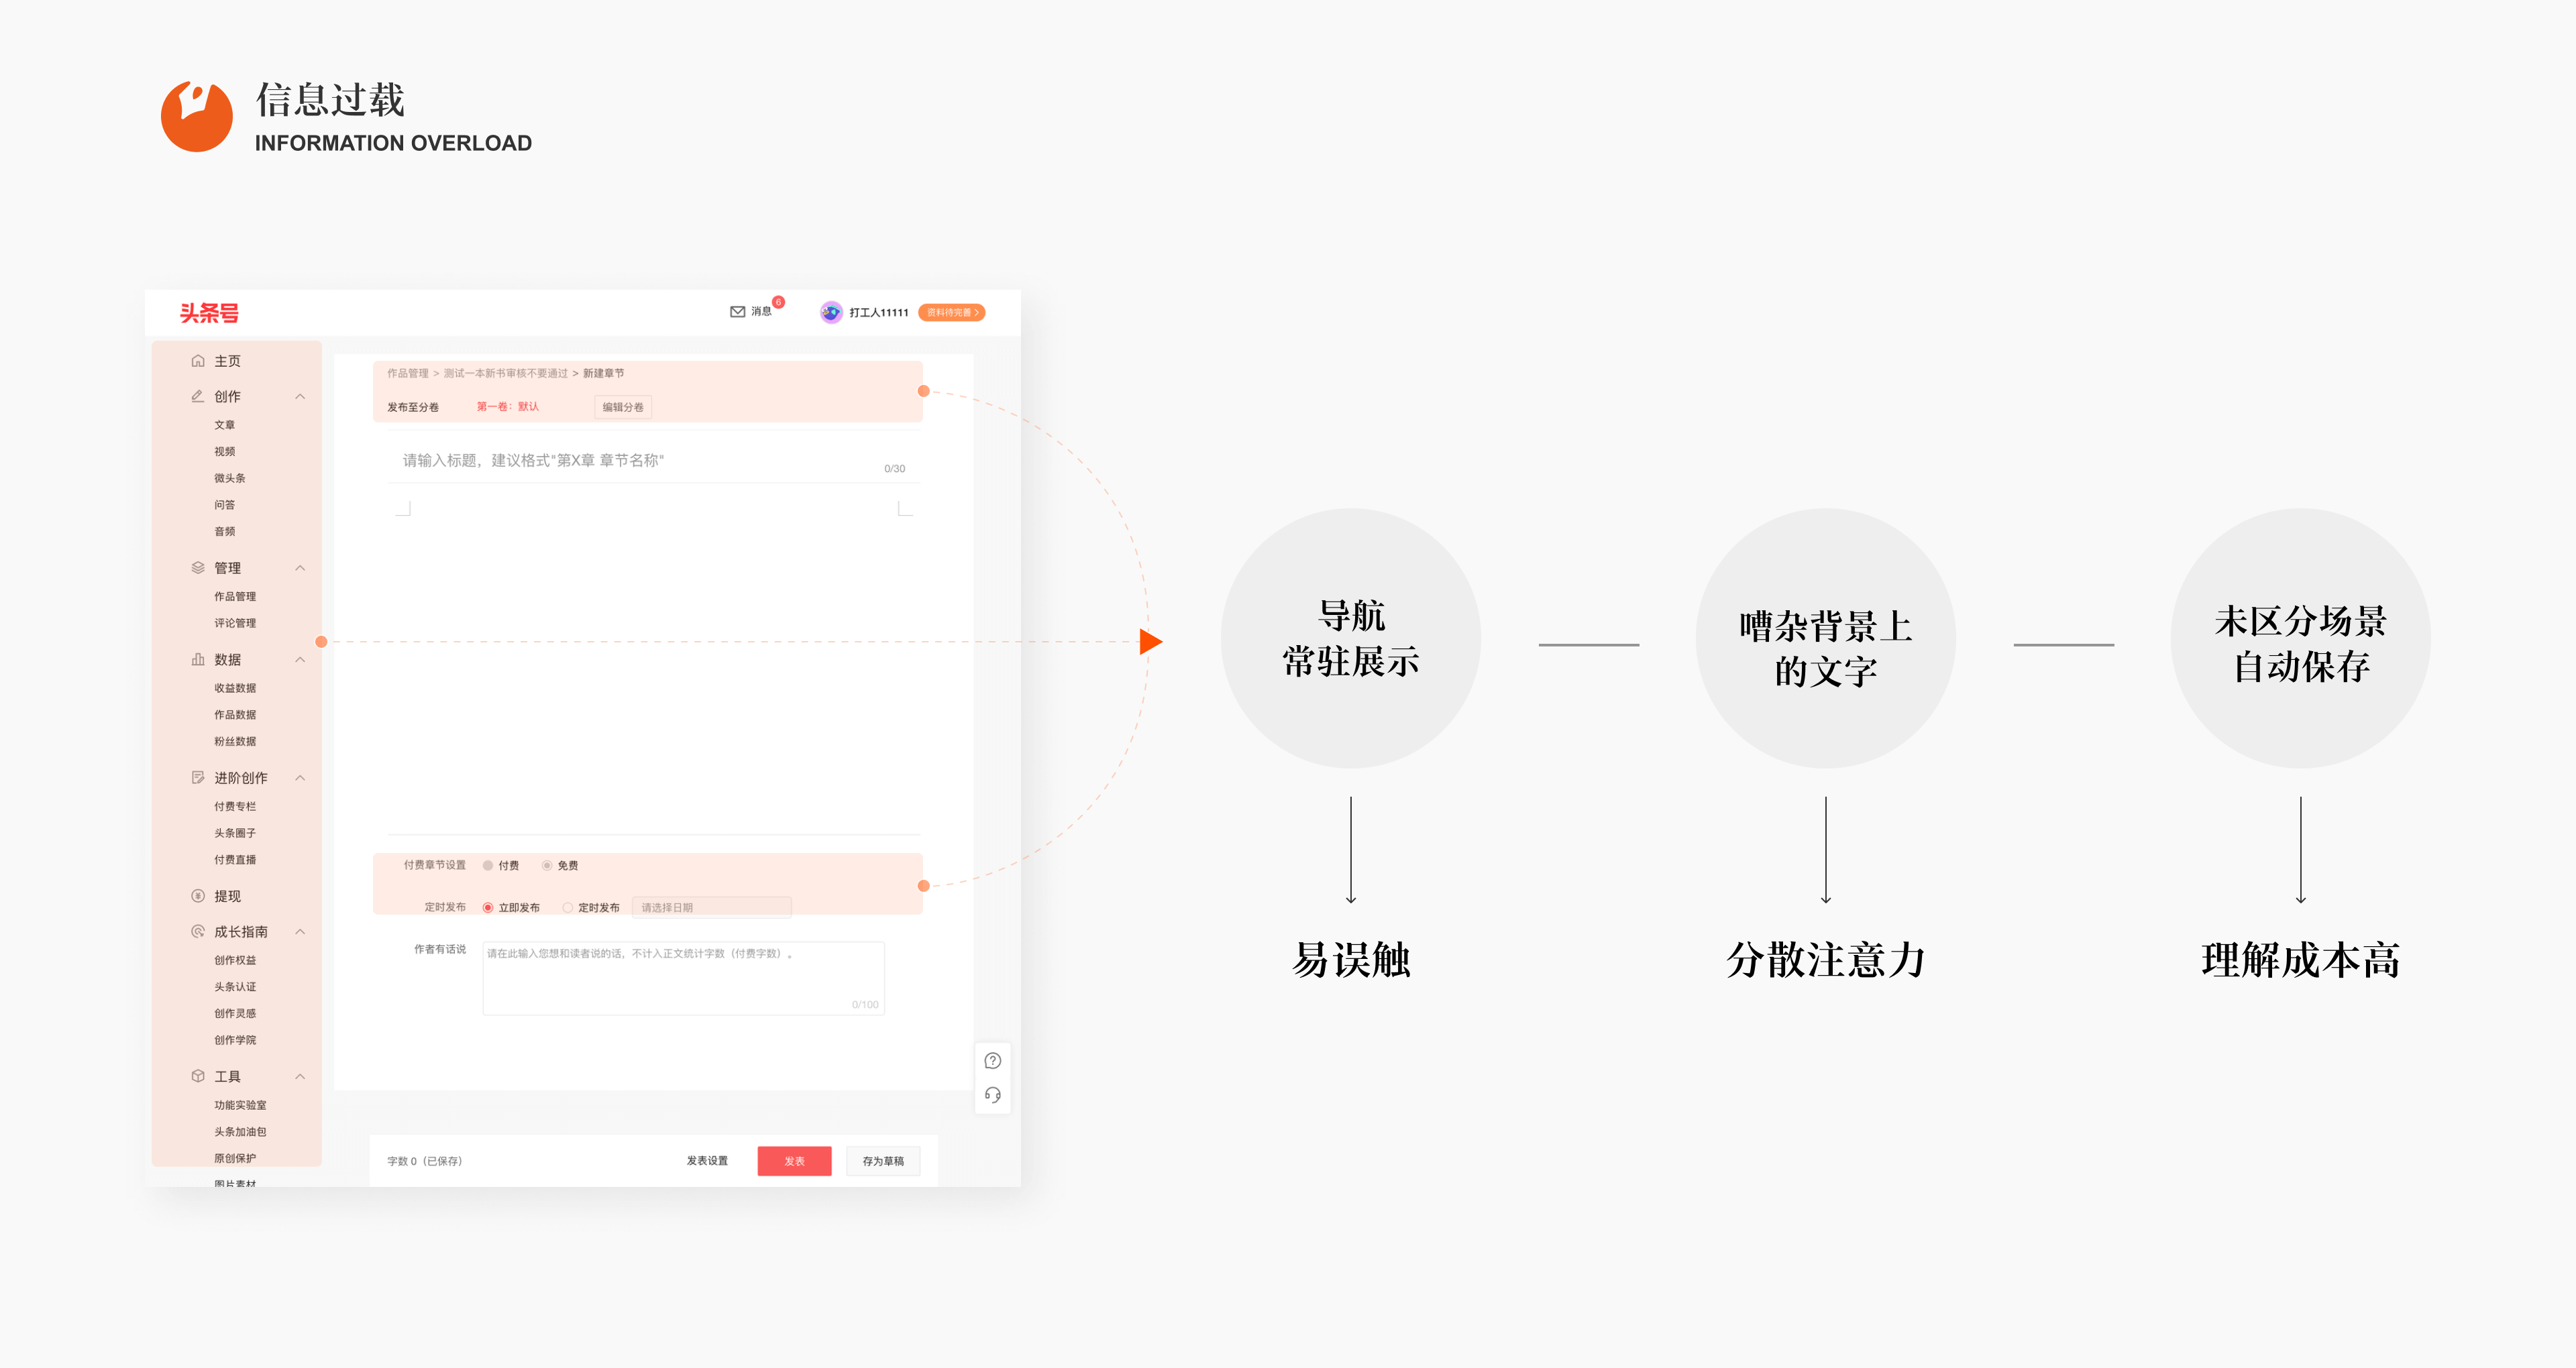Focus the 作者有话说 text area
Viewport: 2576px width, 1368px height.
click(x=683, y=979)
